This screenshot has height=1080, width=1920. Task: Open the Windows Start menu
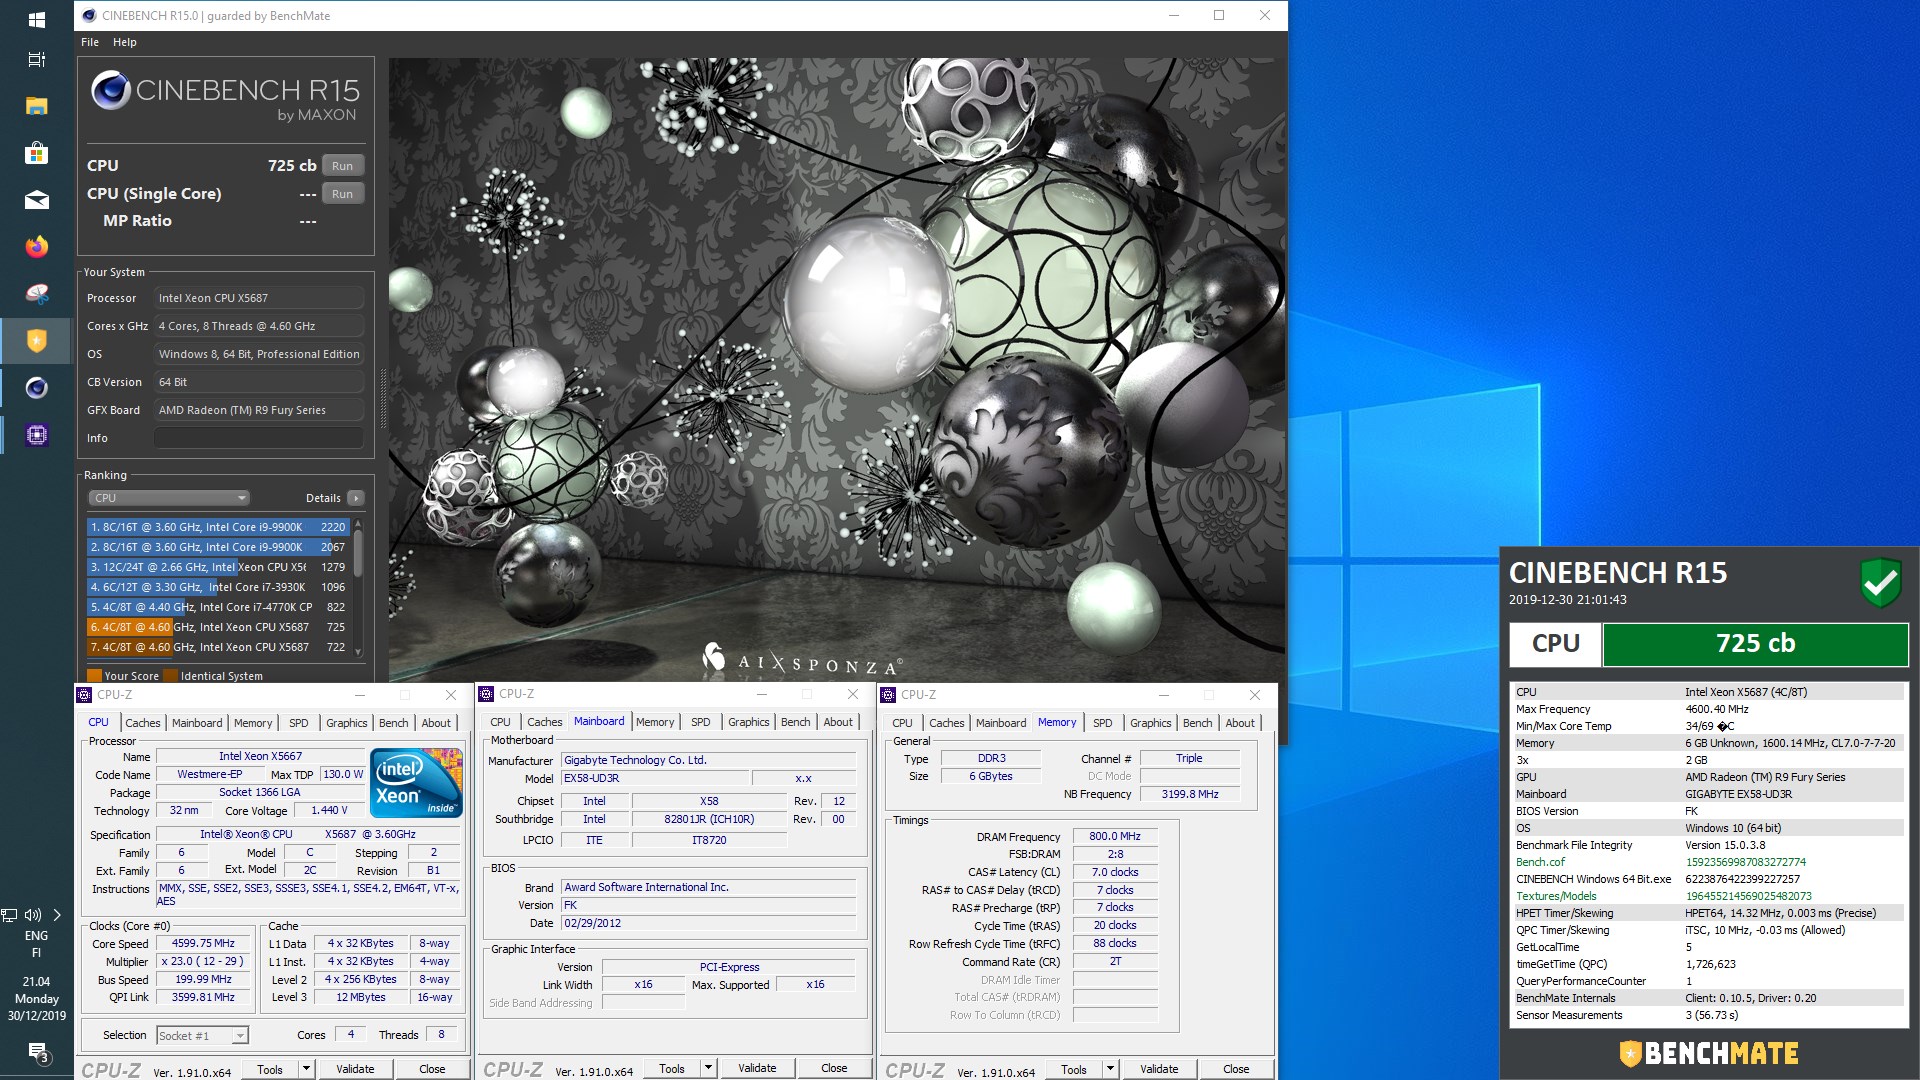[36, 19]
